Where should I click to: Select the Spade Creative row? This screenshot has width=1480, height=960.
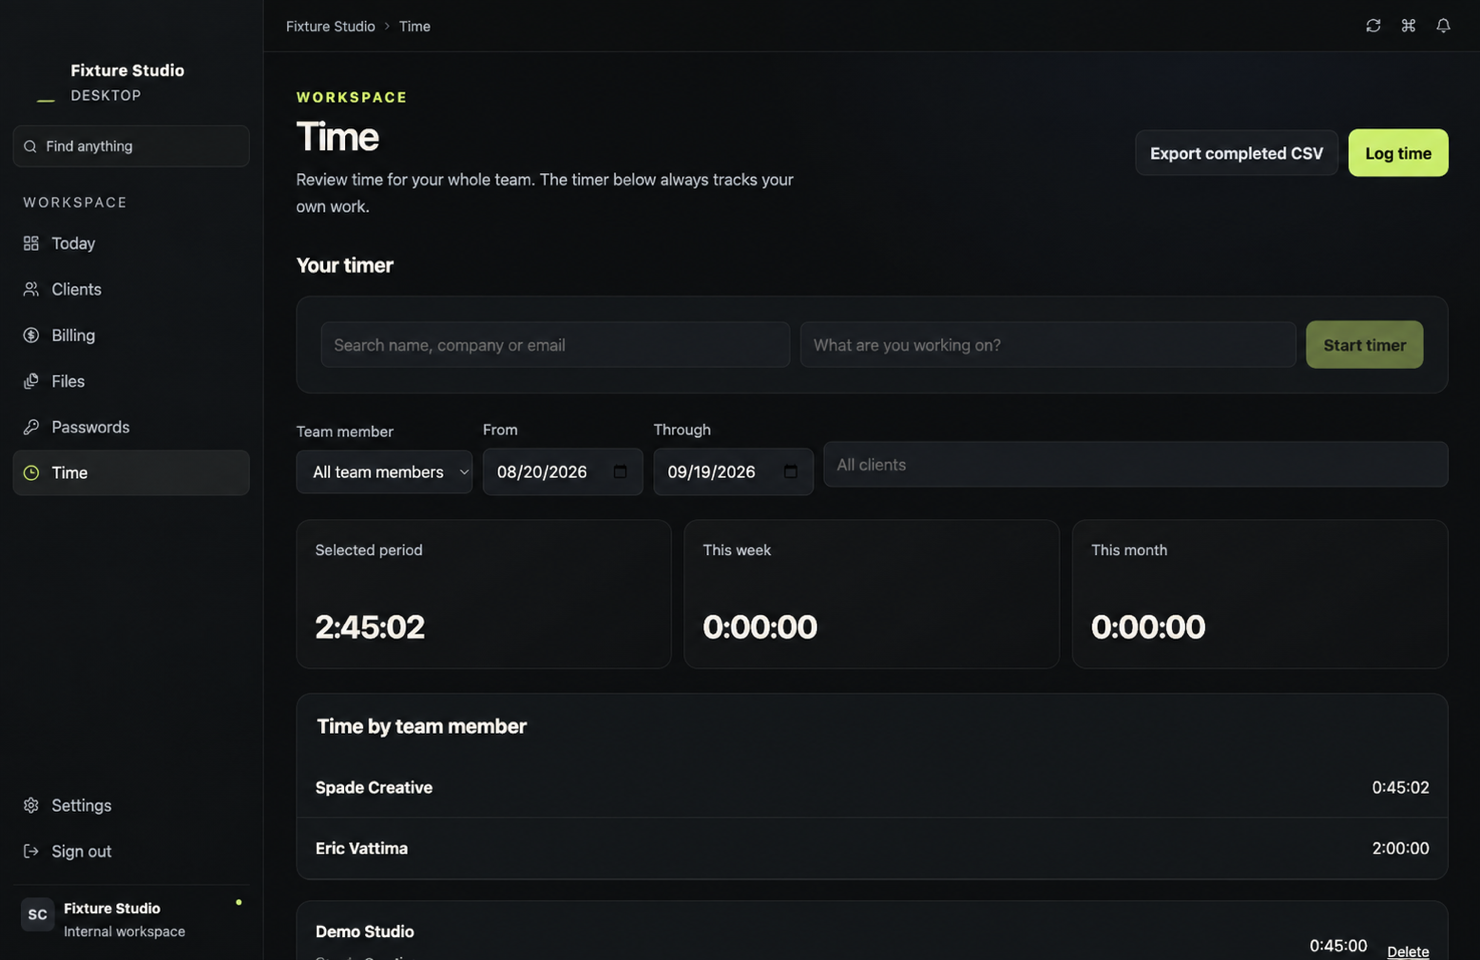[872, 788]
